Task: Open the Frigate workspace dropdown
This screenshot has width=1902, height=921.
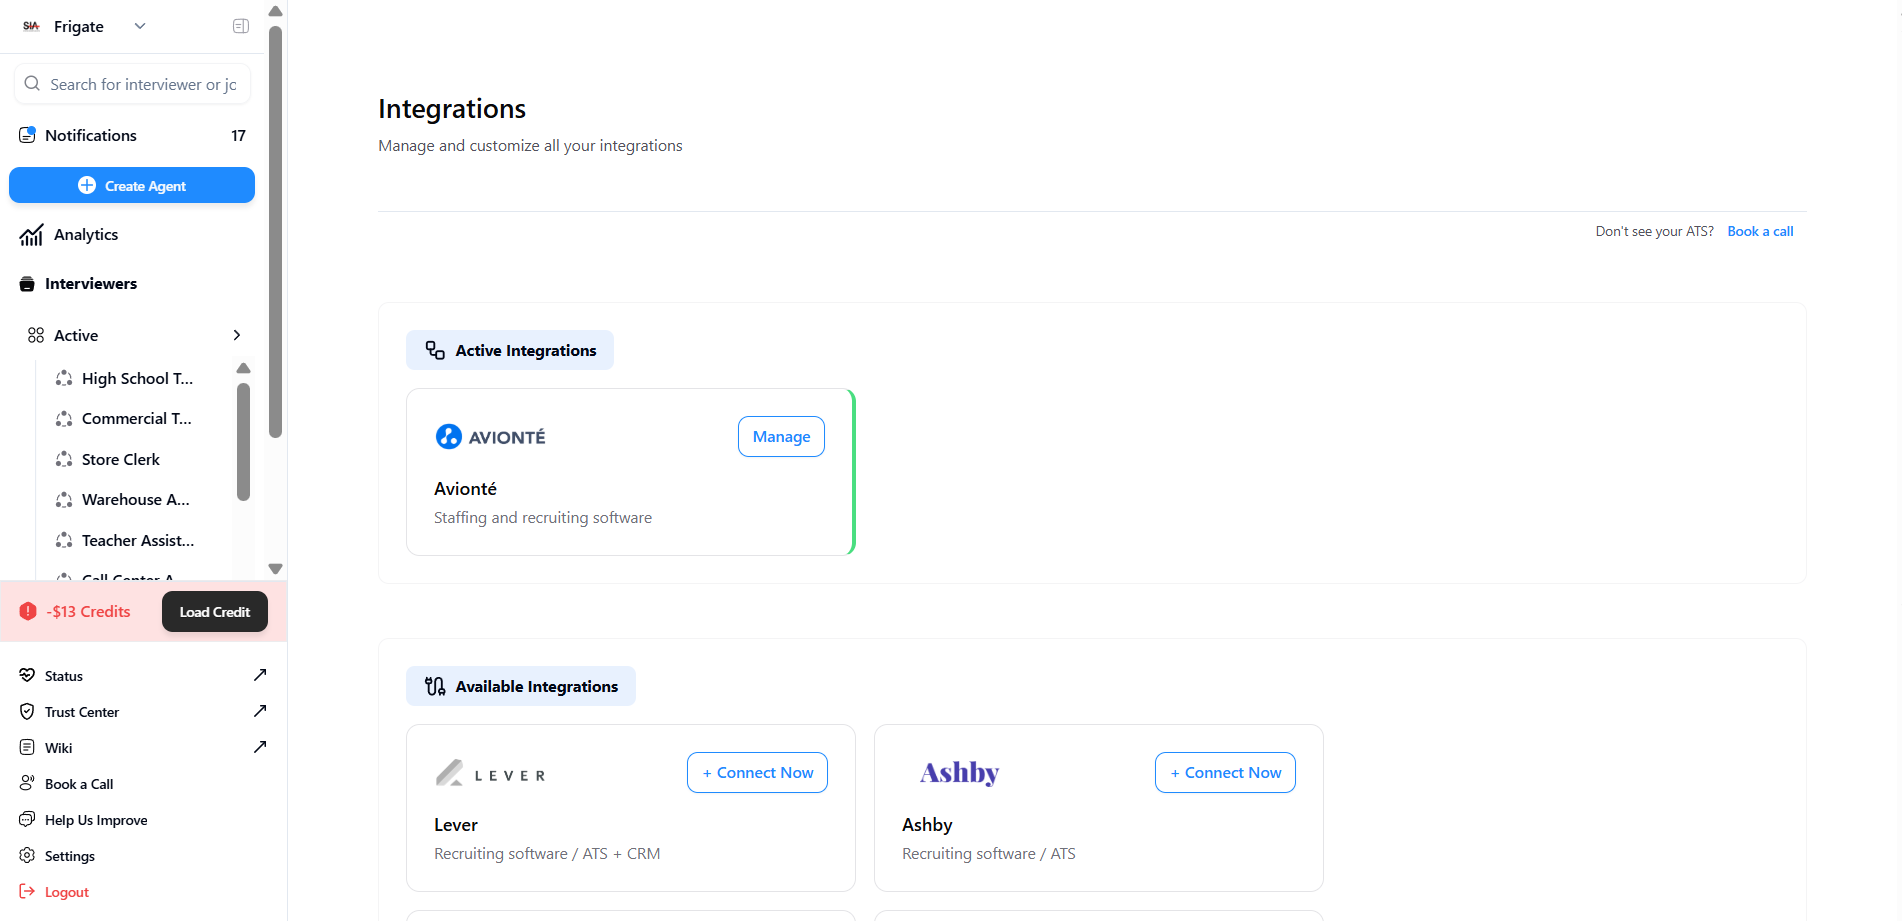Action: [139, 26]
